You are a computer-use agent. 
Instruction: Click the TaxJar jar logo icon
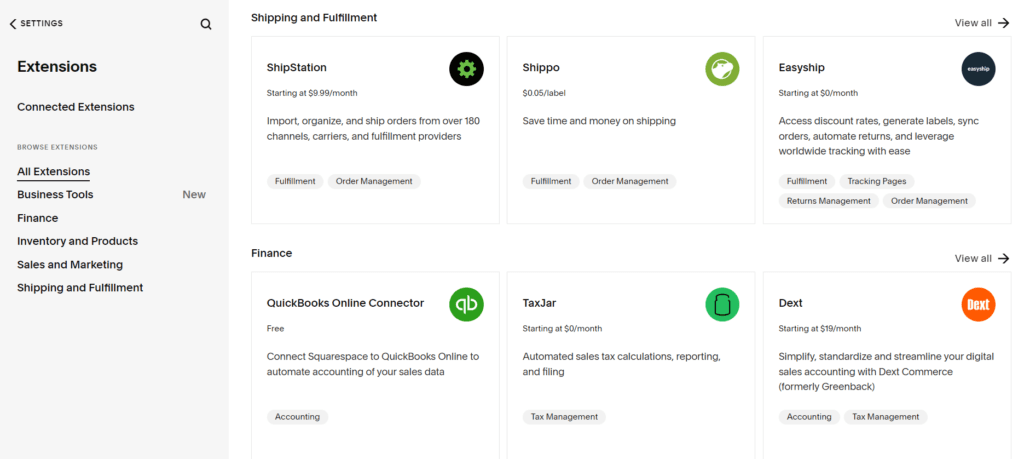(x=722, y=304)
